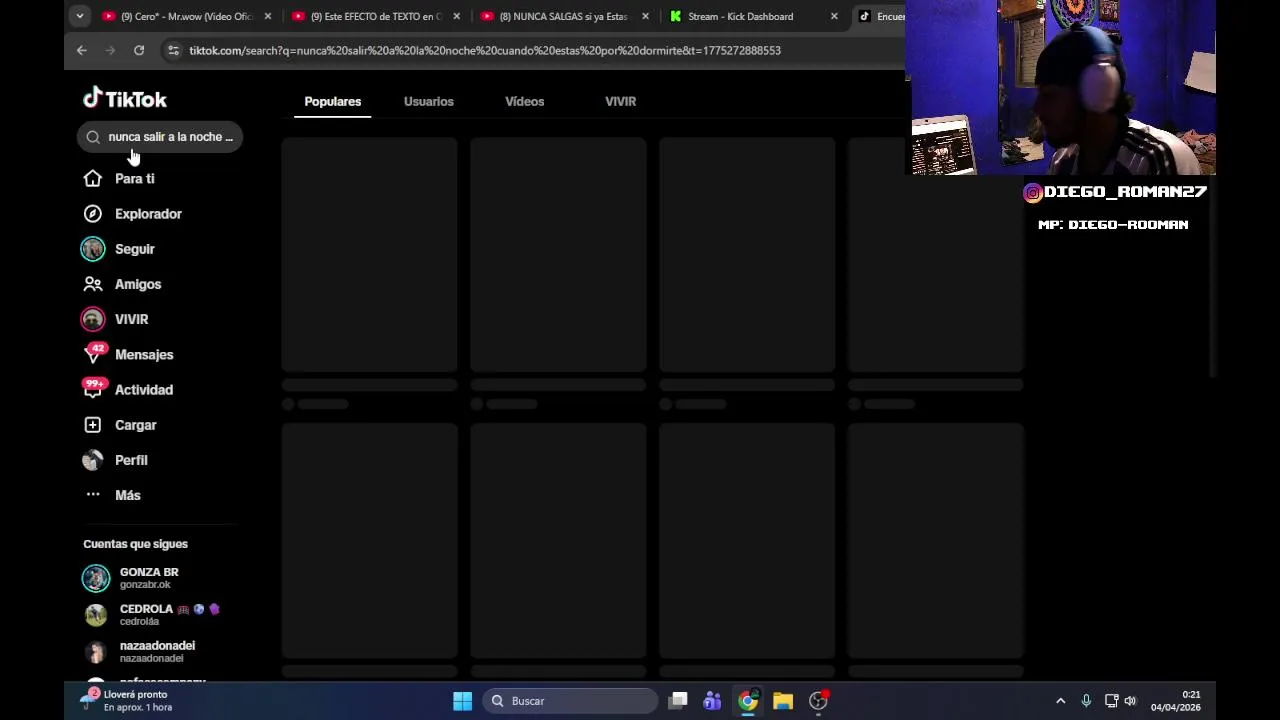Click the Actividad label

point(144,389)
